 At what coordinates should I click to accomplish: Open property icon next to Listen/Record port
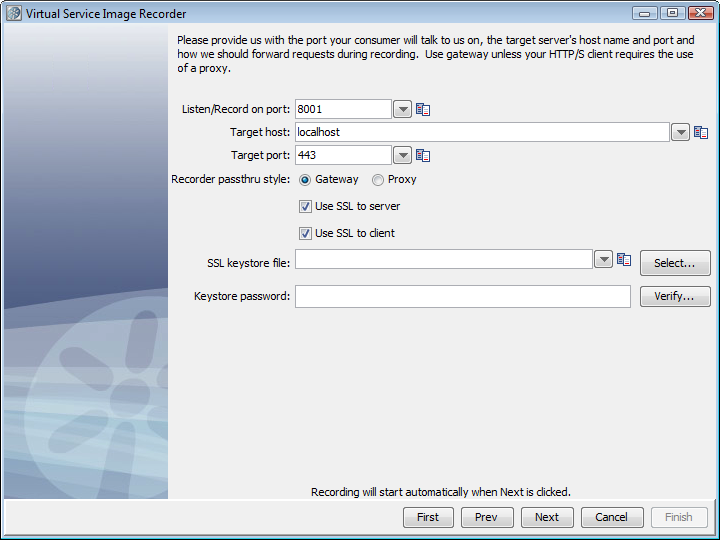[423, 110]
